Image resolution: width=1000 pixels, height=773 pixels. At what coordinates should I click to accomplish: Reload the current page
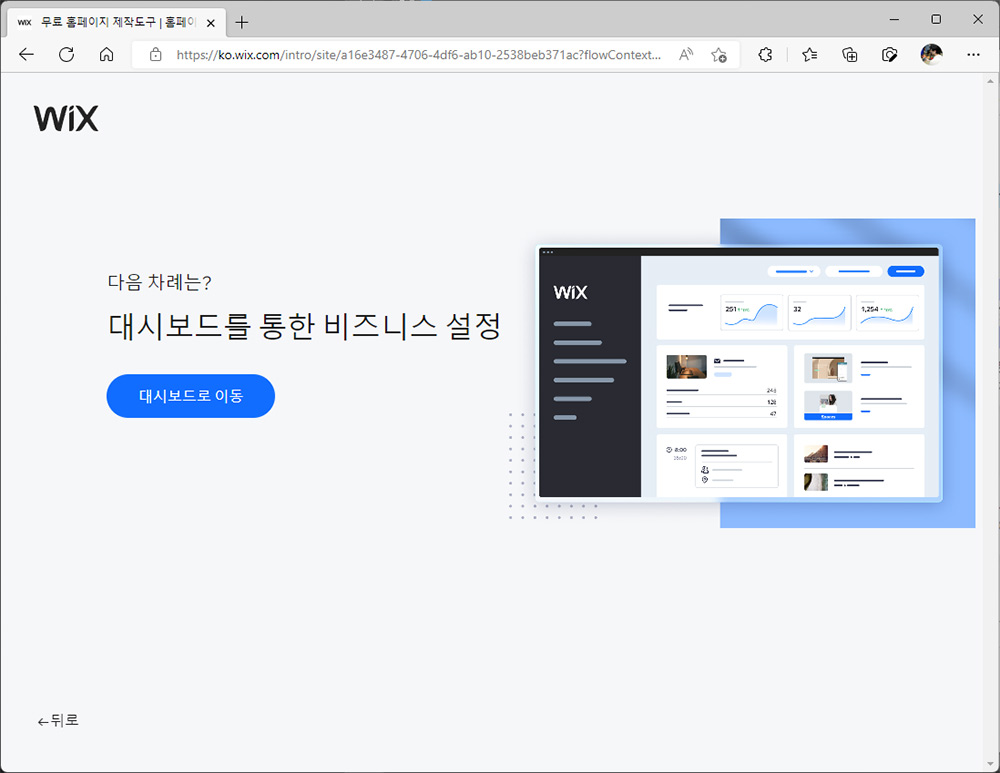(66, 55)
